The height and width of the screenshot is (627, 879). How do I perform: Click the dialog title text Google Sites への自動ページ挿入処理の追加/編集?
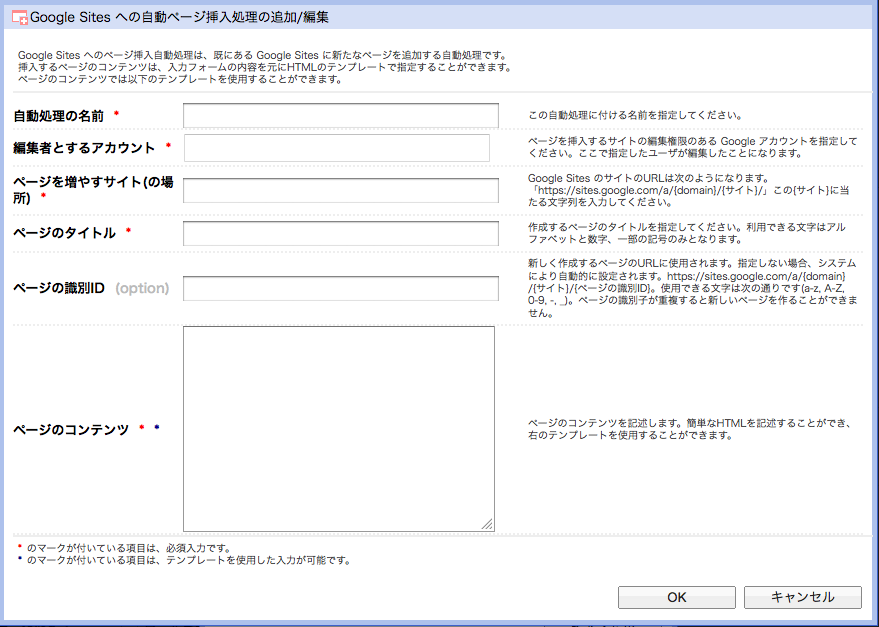pyautogui.click(x=180, y=15)
